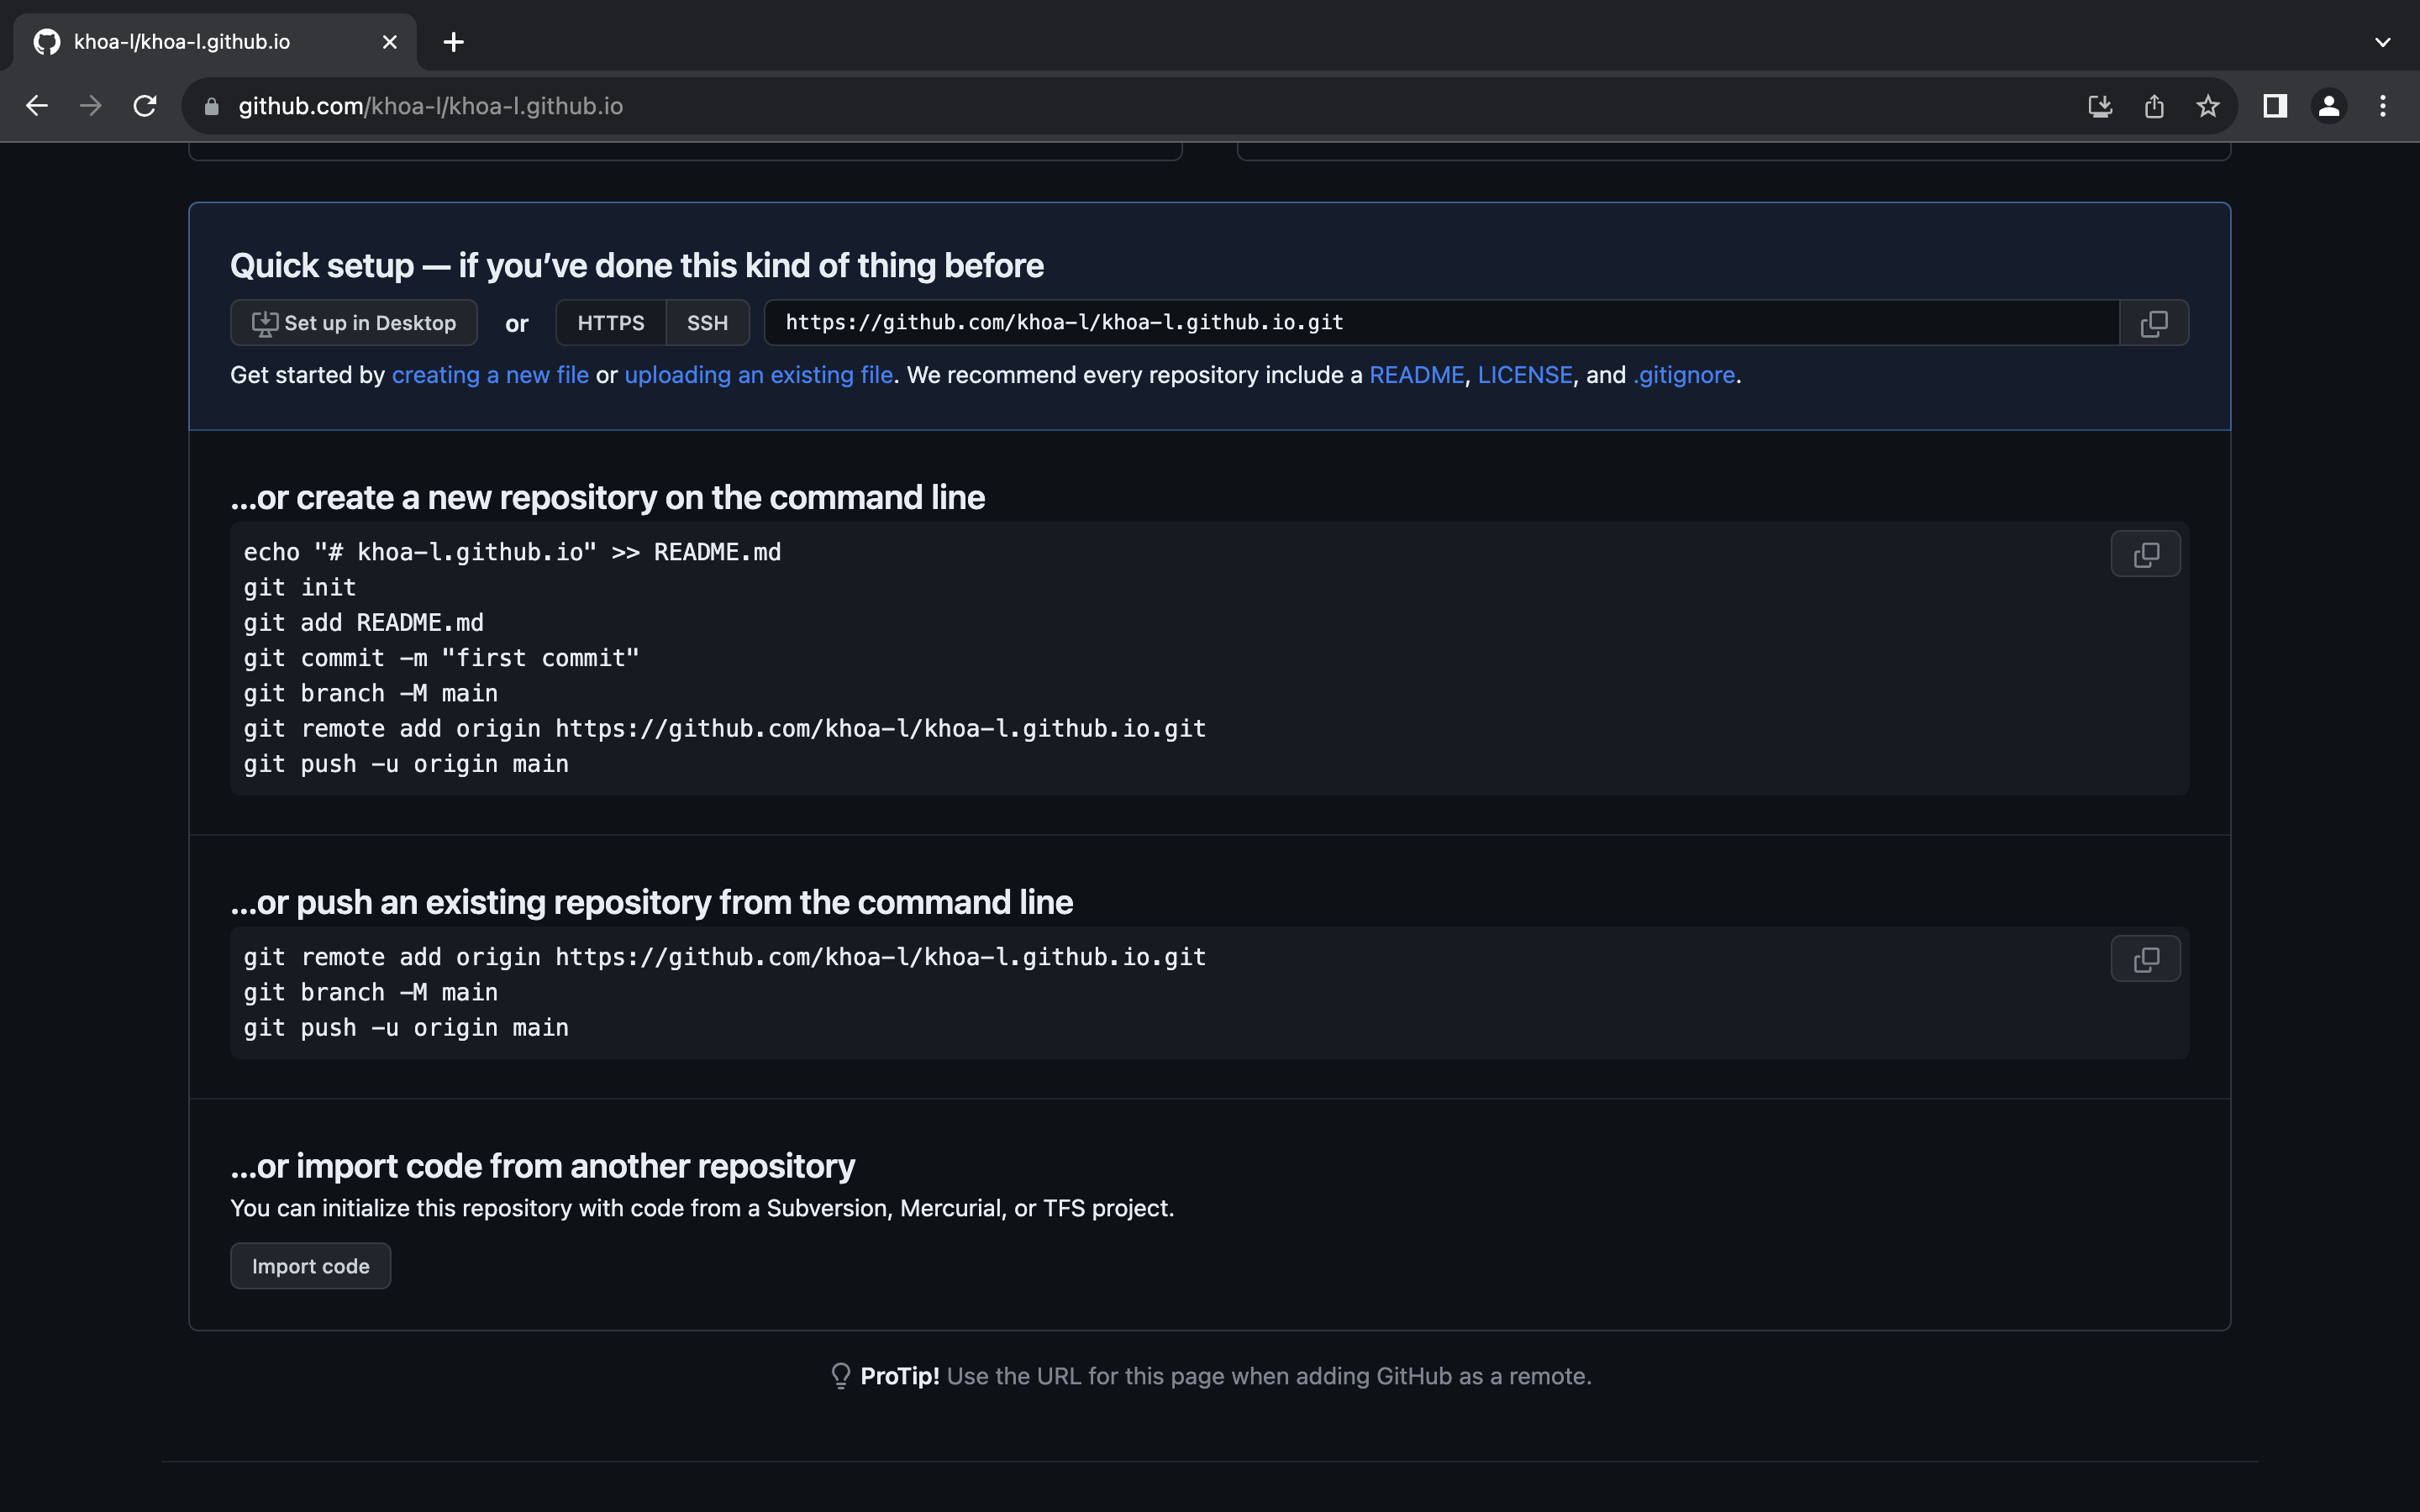Go forward in browser history
This screenshot has width=2420, height=1512.
point(91,106)
